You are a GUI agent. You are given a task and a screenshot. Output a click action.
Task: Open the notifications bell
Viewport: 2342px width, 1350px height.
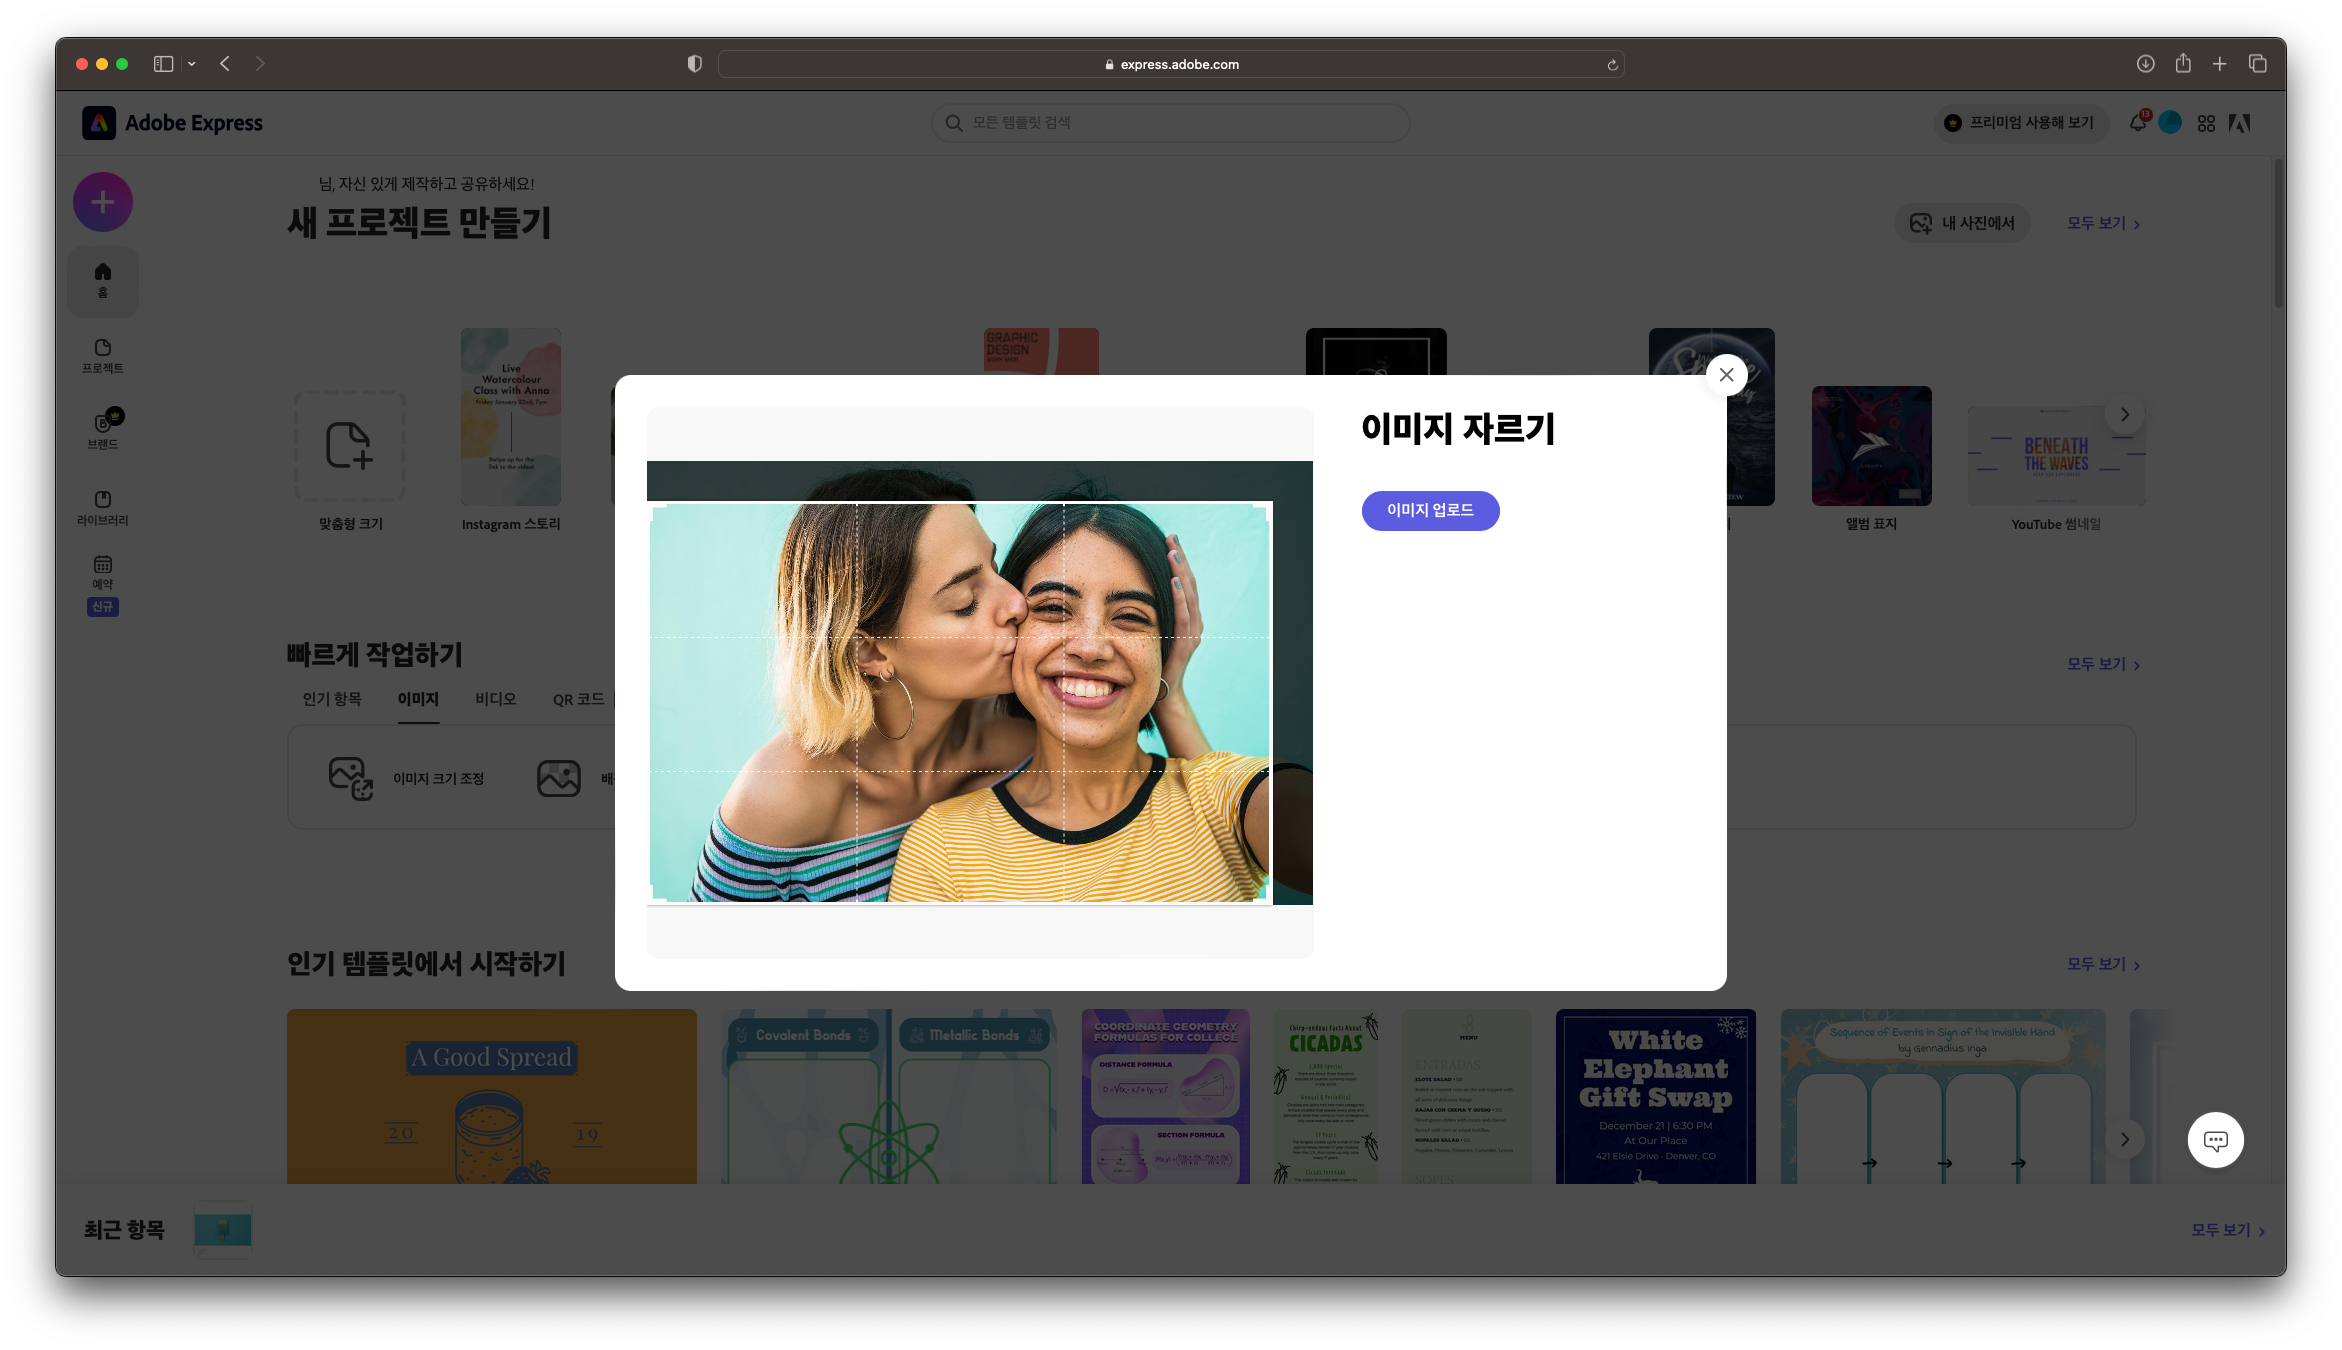point(2138,123)
